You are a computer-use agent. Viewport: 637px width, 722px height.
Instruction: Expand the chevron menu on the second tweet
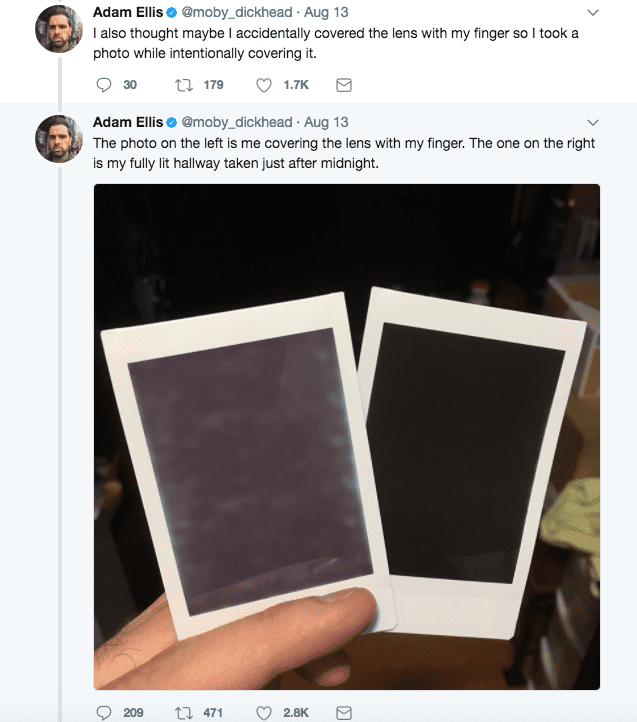pyautogui.click(x=593, y=122)
